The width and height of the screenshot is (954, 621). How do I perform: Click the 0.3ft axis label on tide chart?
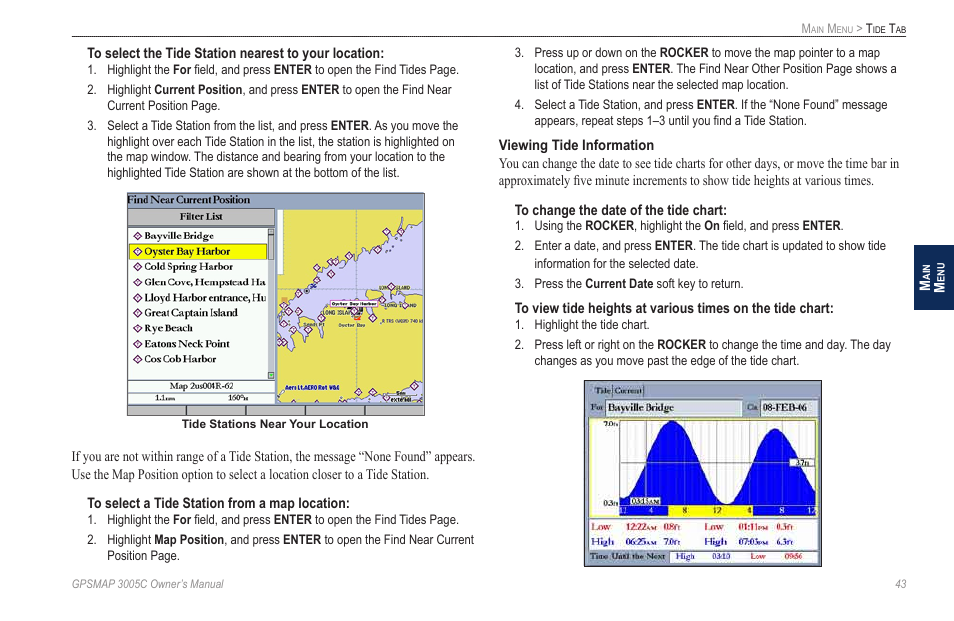coord(610,503)
